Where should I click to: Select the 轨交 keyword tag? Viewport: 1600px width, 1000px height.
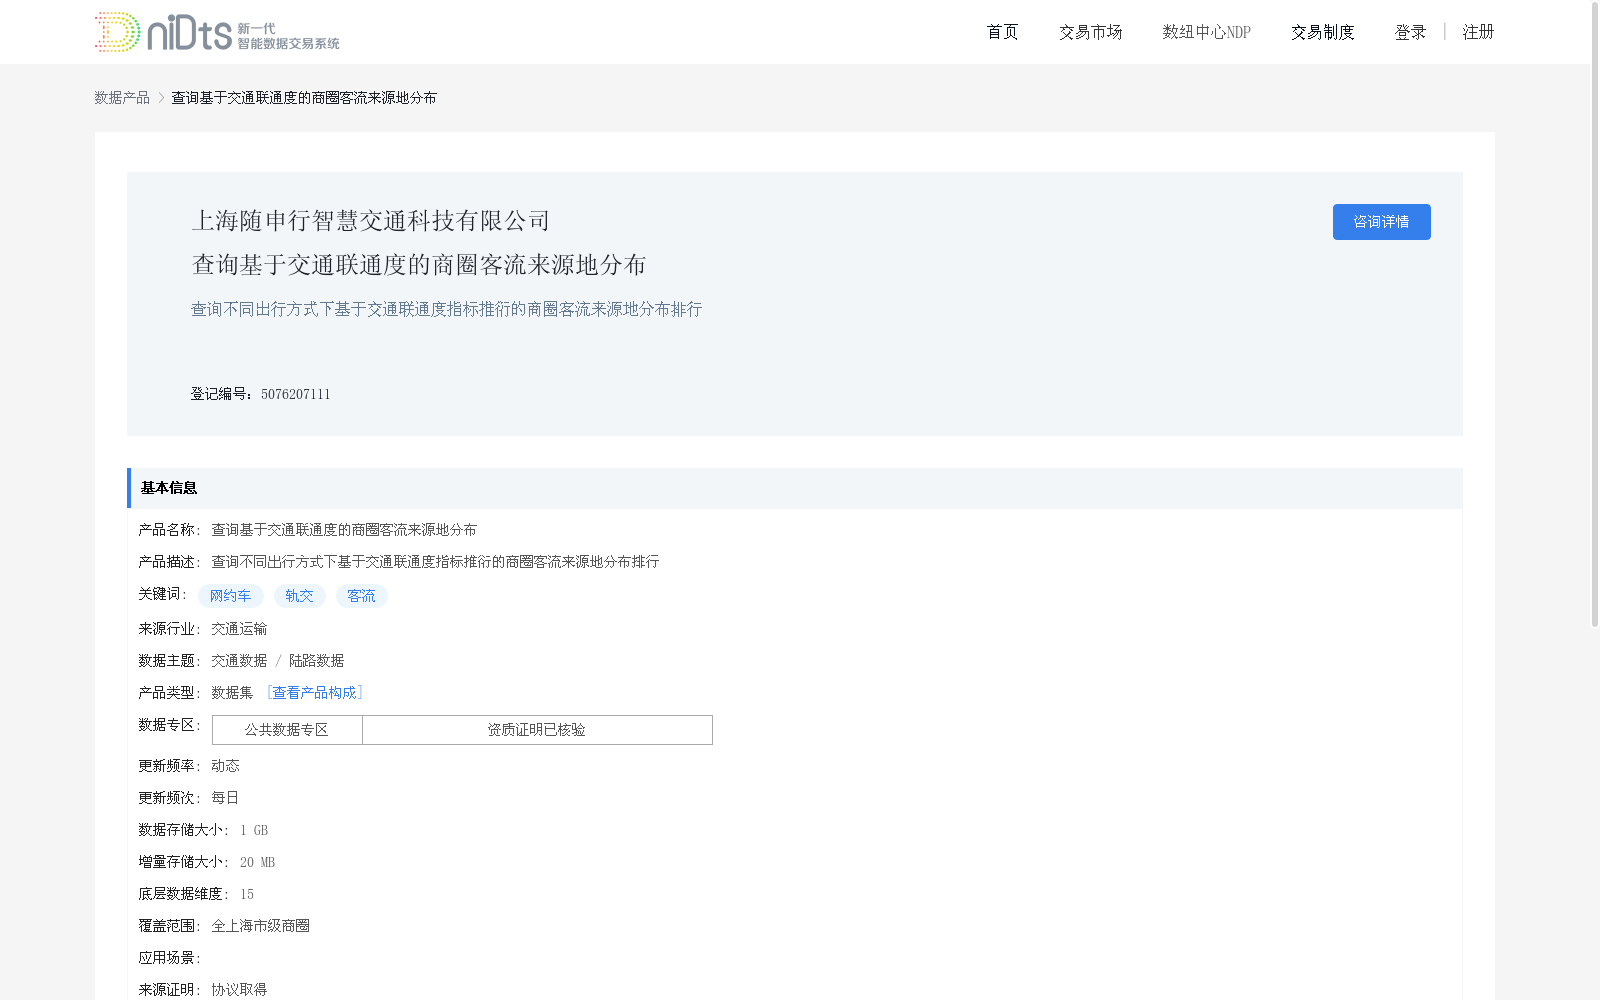[x=300, y=596]
